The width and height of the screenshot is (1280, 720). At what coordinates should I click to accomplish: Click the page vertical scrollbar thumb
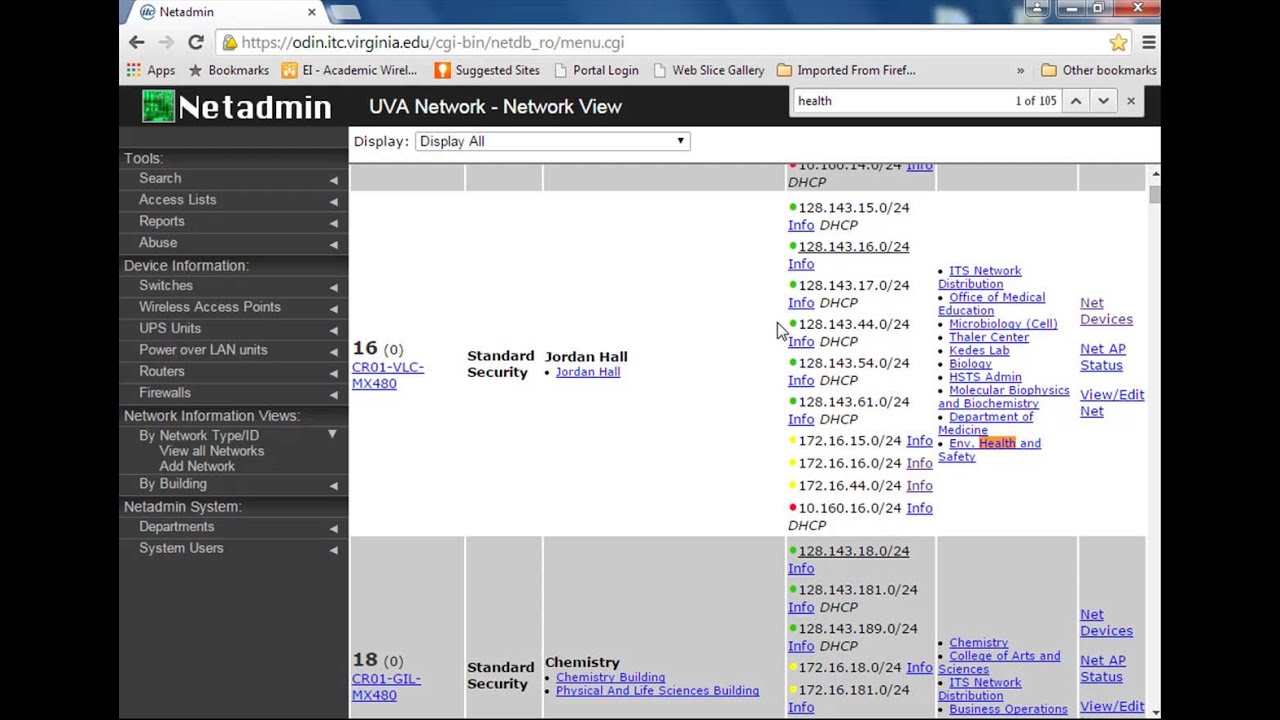1155,193
